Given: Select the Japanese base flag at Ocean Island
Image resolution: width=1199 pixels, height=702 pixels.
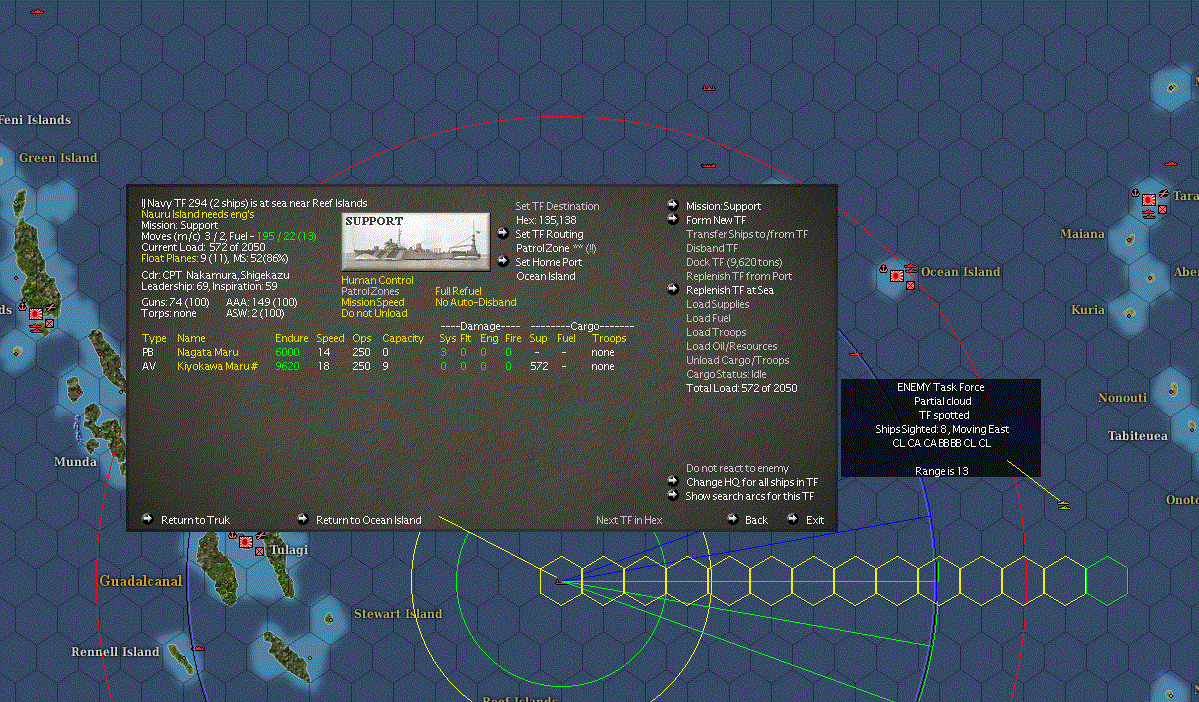Looking at the screenshot, I should [897, 275].
